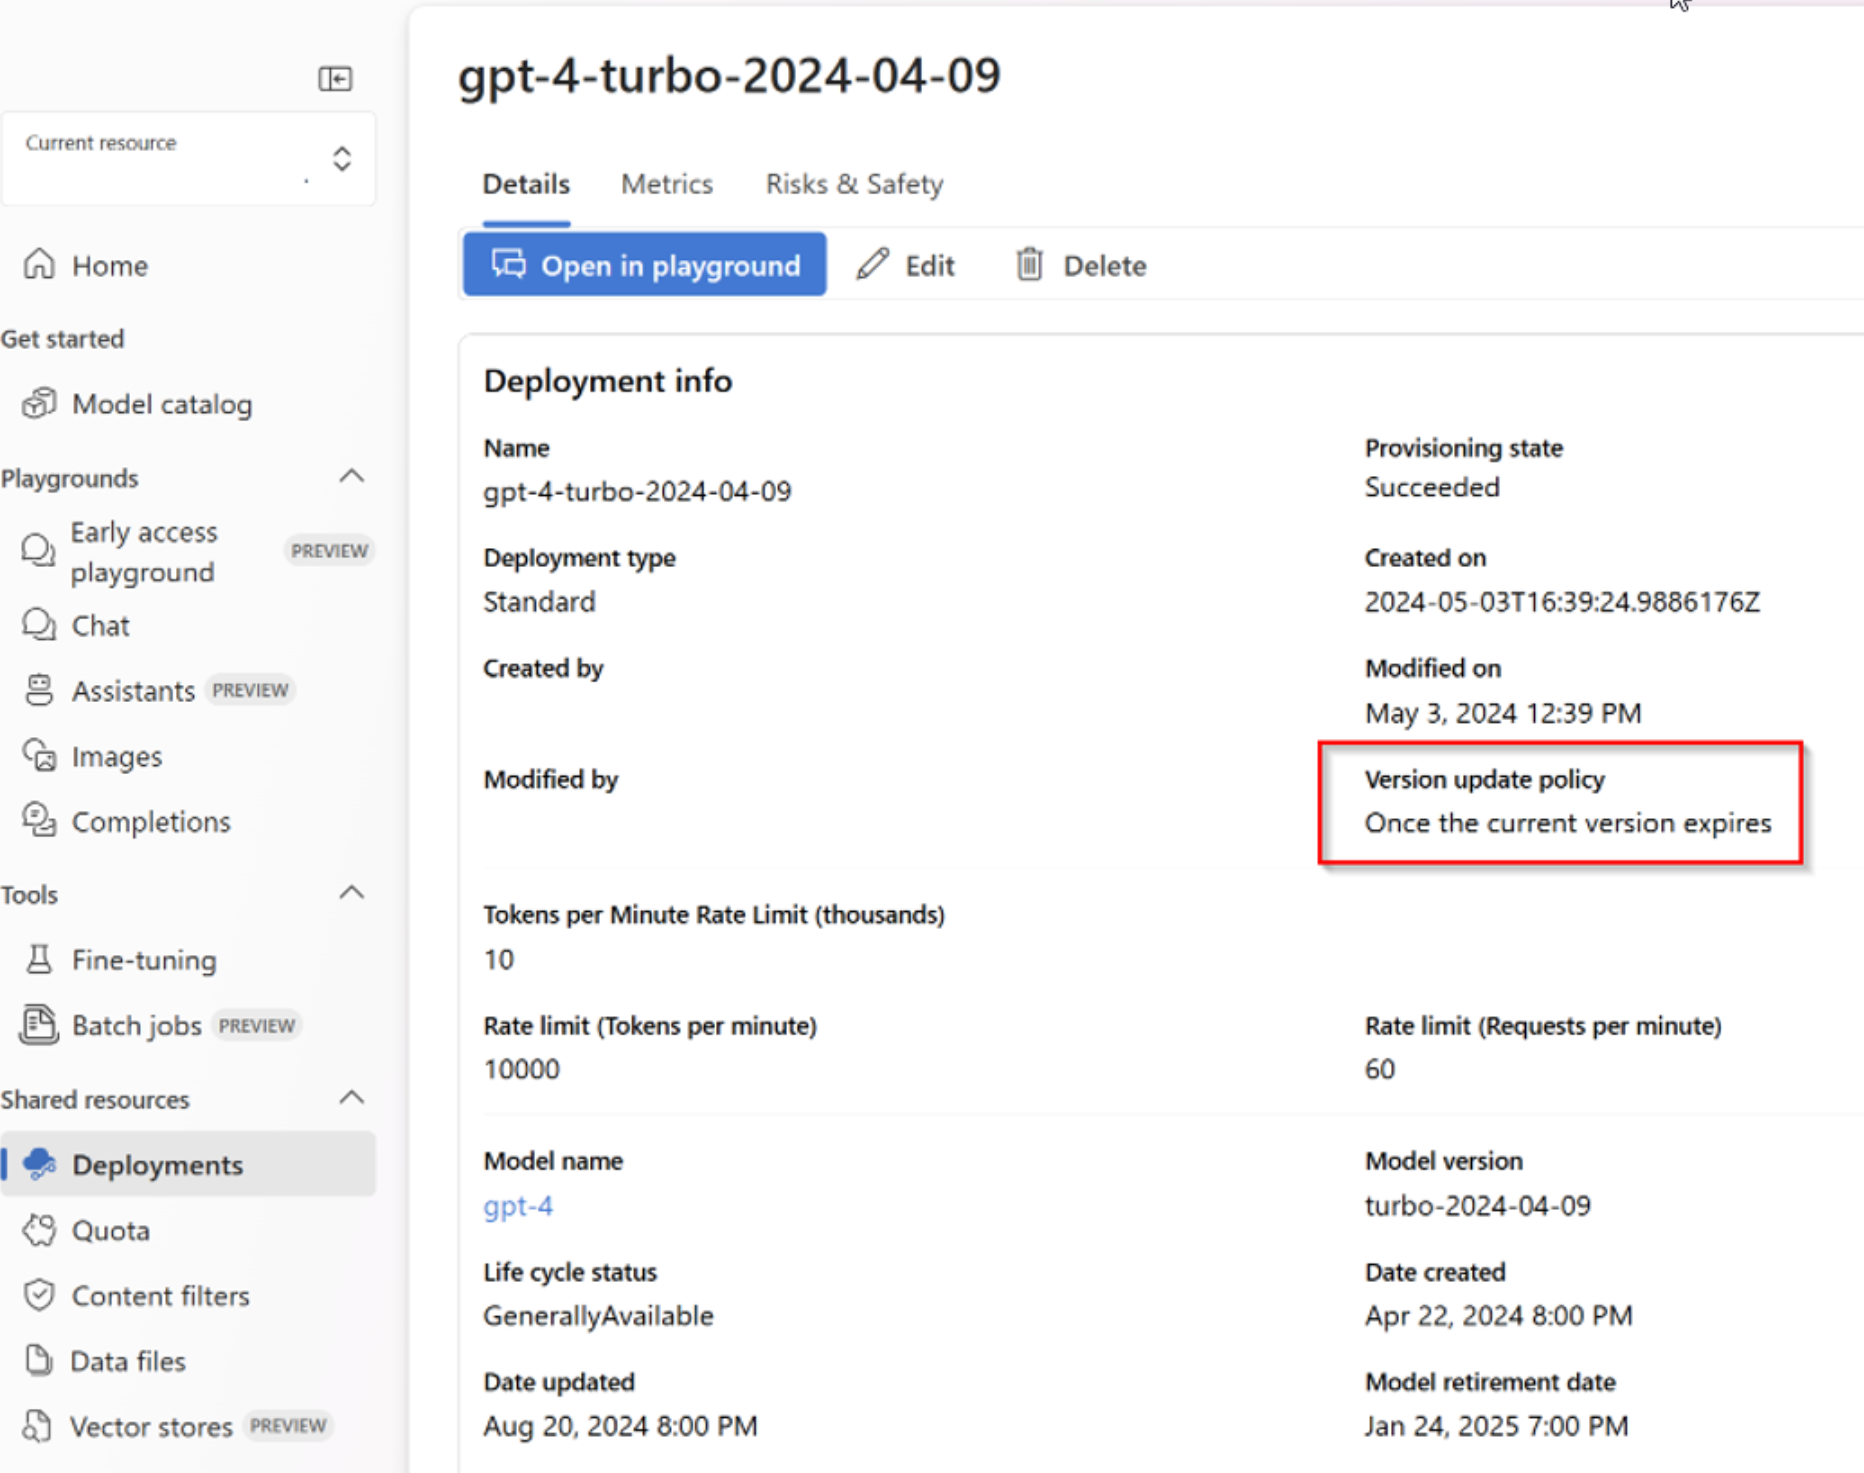The image size is (1864, 1473).
Task: Click the Data files document icon
Action: coord(38,1360)
